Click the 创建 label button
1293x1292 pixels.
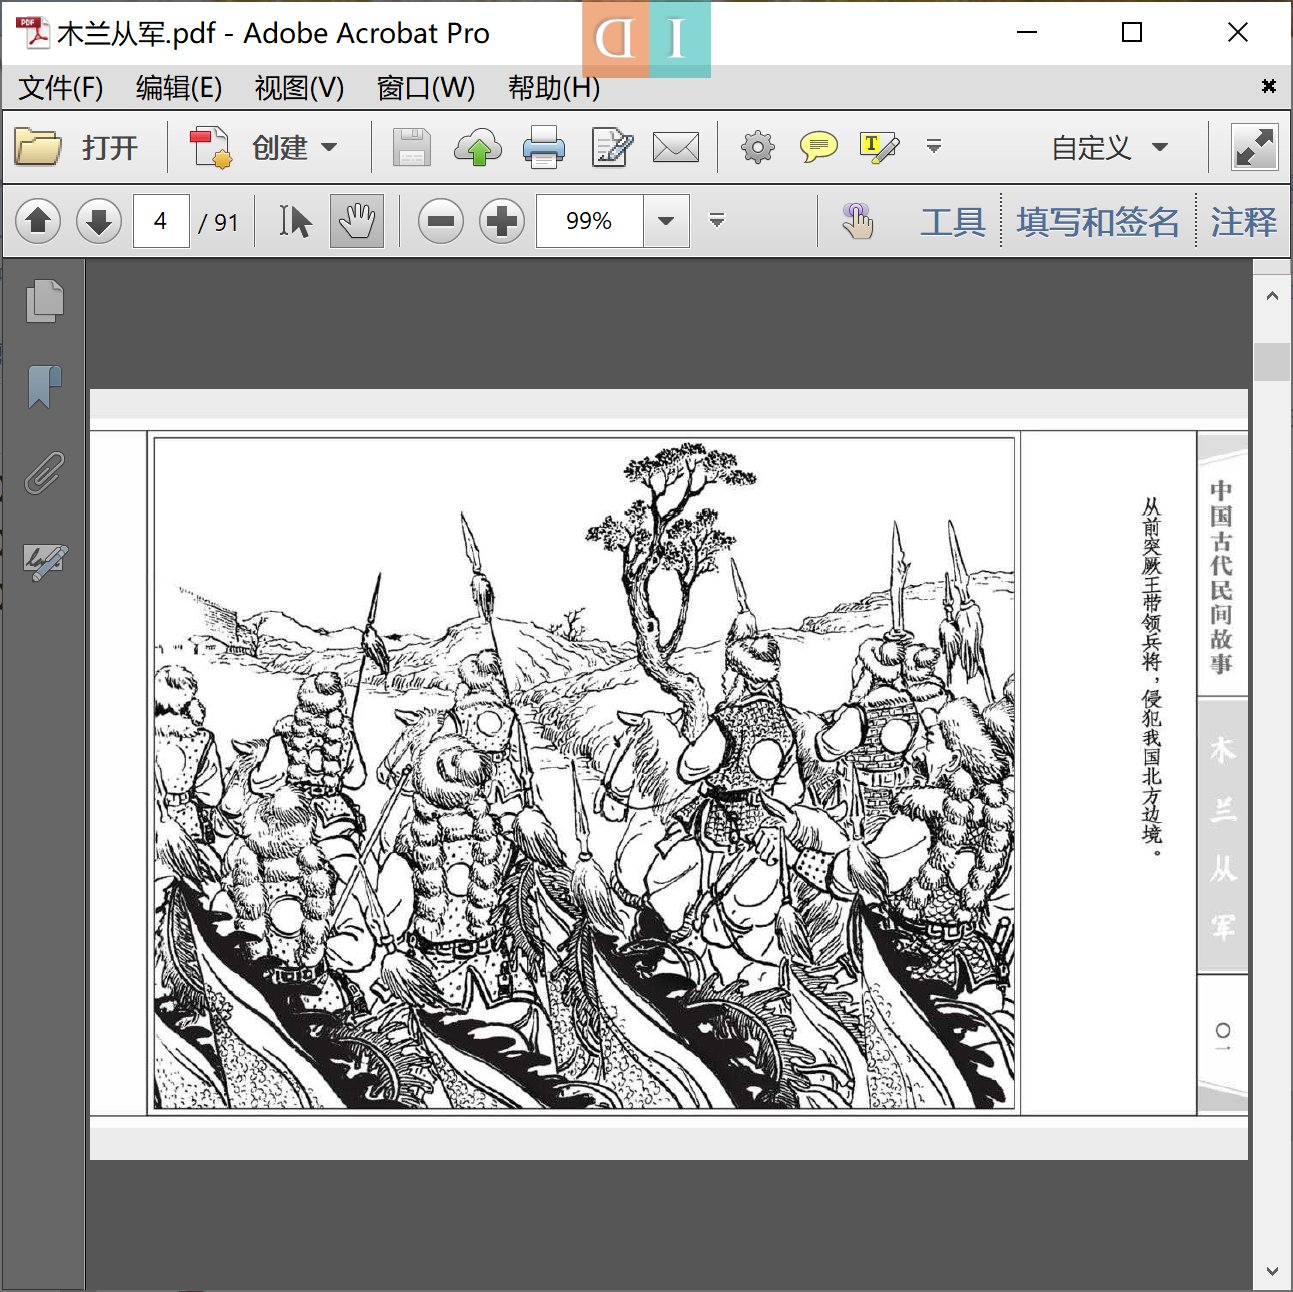tap(280, 148)
